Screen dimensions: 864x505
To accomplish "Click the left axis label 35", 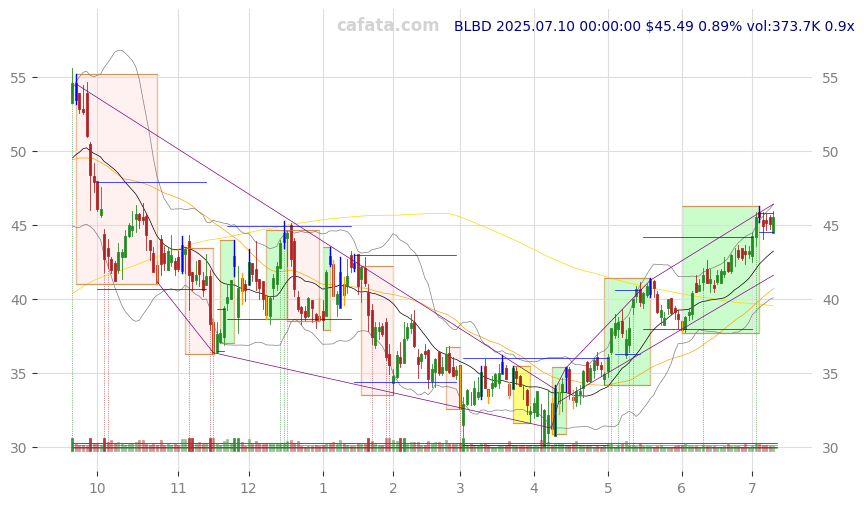I will click(18, 374).
